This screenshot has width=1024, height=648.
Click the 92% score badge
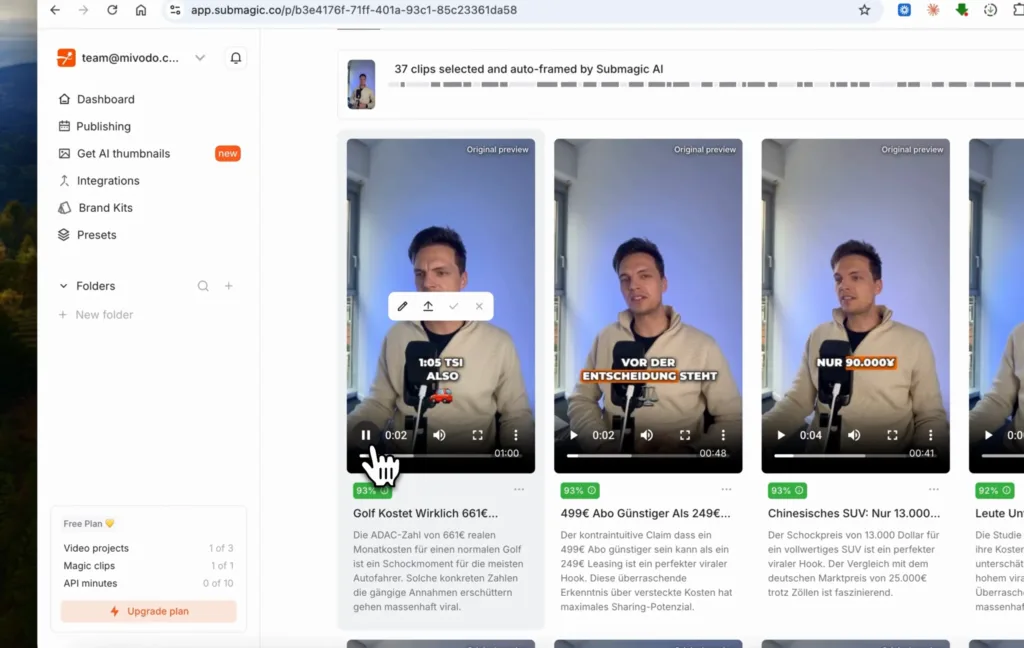(995, 491)
